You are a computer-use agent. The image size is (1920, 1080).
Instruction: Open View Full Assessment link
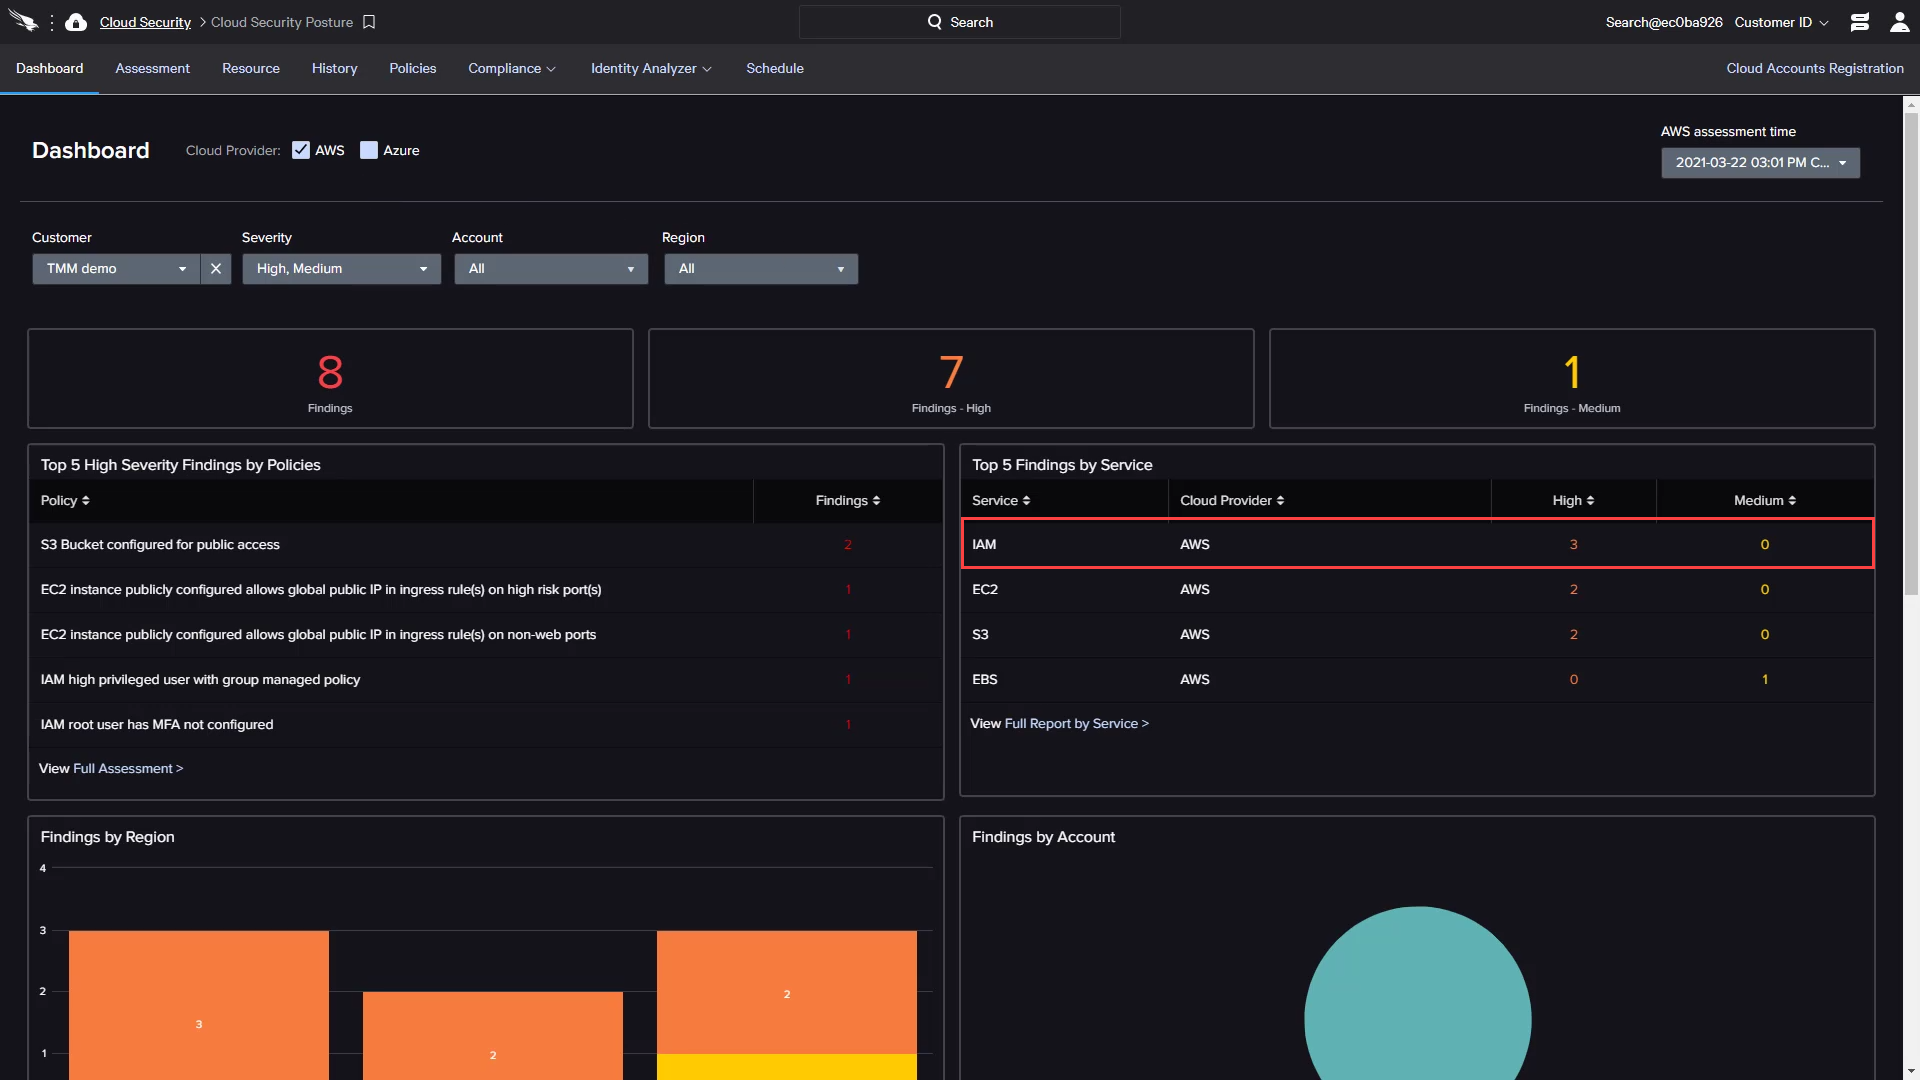tap(128, 769)
